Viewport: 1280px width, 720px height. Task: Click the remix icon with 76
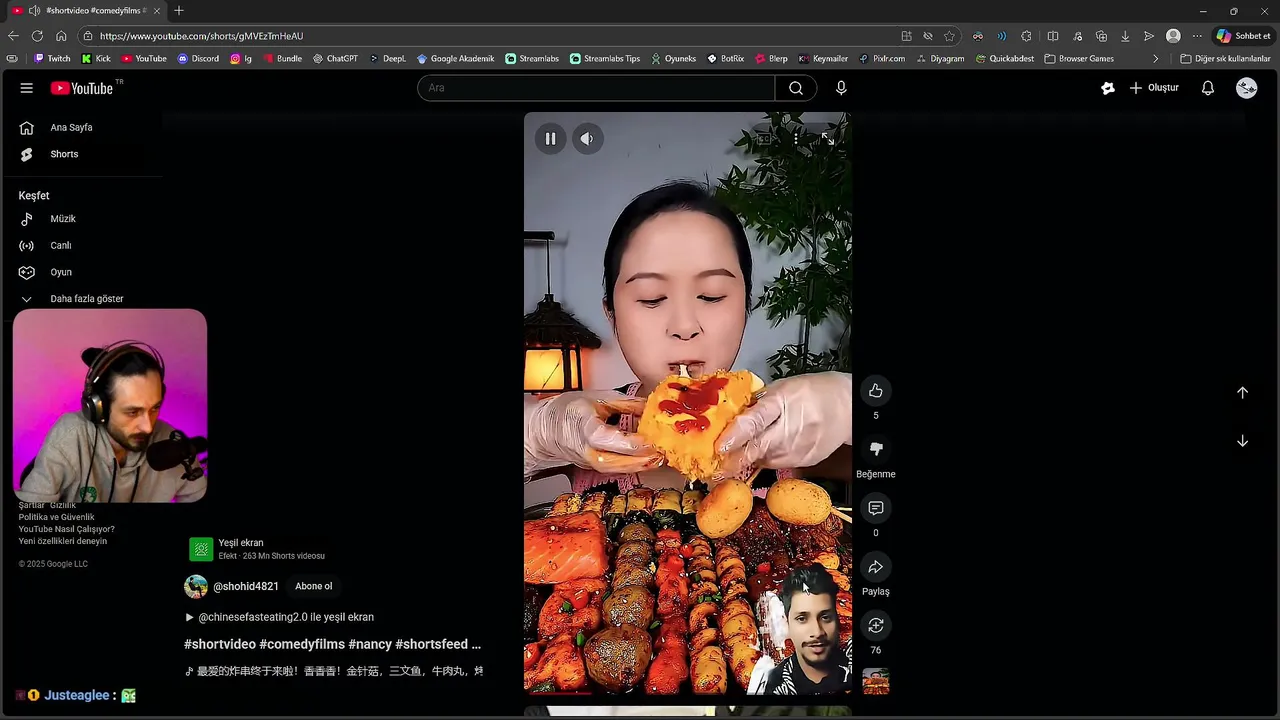876,625
